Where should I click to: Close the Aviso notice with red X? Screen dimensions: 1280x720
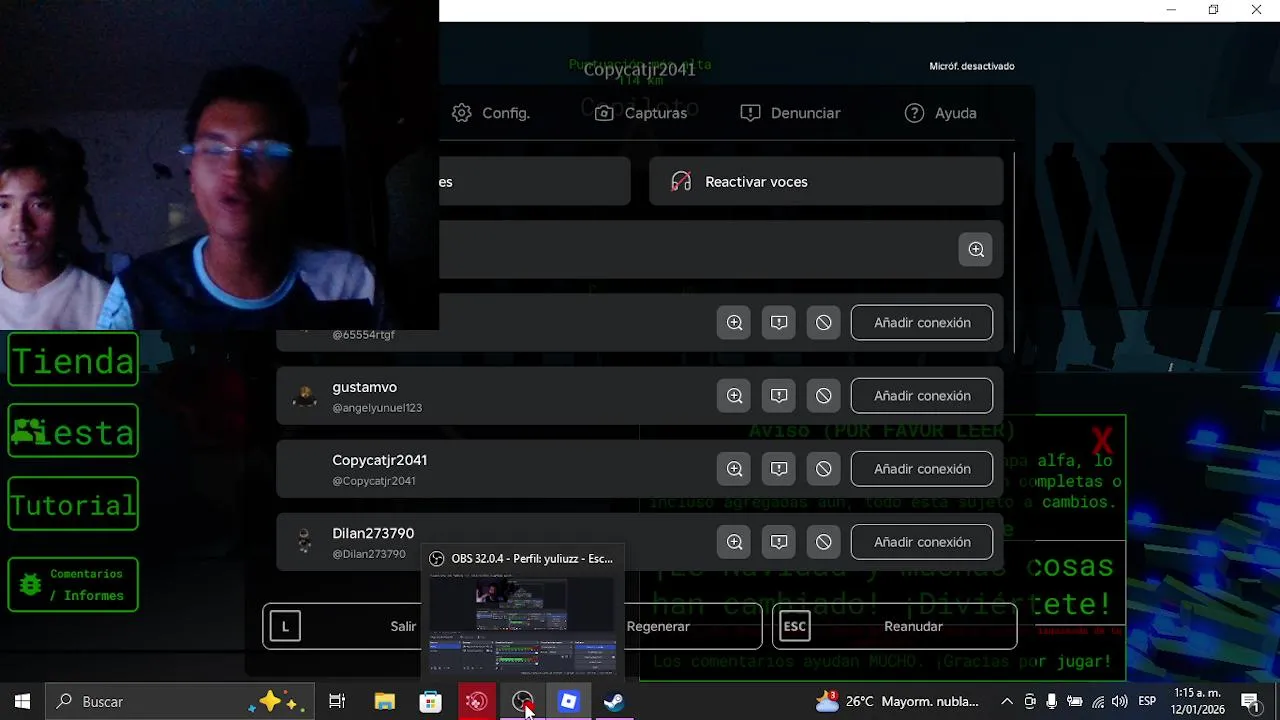tap(1102, 440)
